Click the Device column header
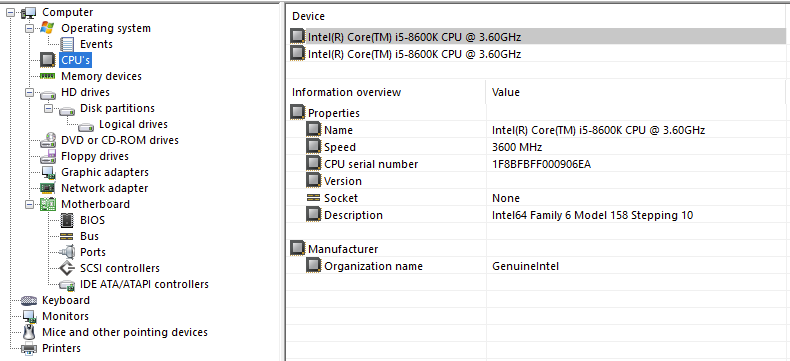Viewport: 790px width, 361px height. pyautogui.click(x=308, y=16)
